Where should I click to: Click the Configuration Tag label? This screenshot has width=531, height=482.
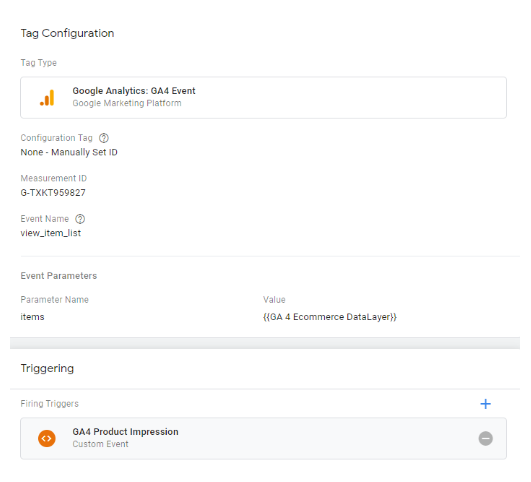[57, 138]
